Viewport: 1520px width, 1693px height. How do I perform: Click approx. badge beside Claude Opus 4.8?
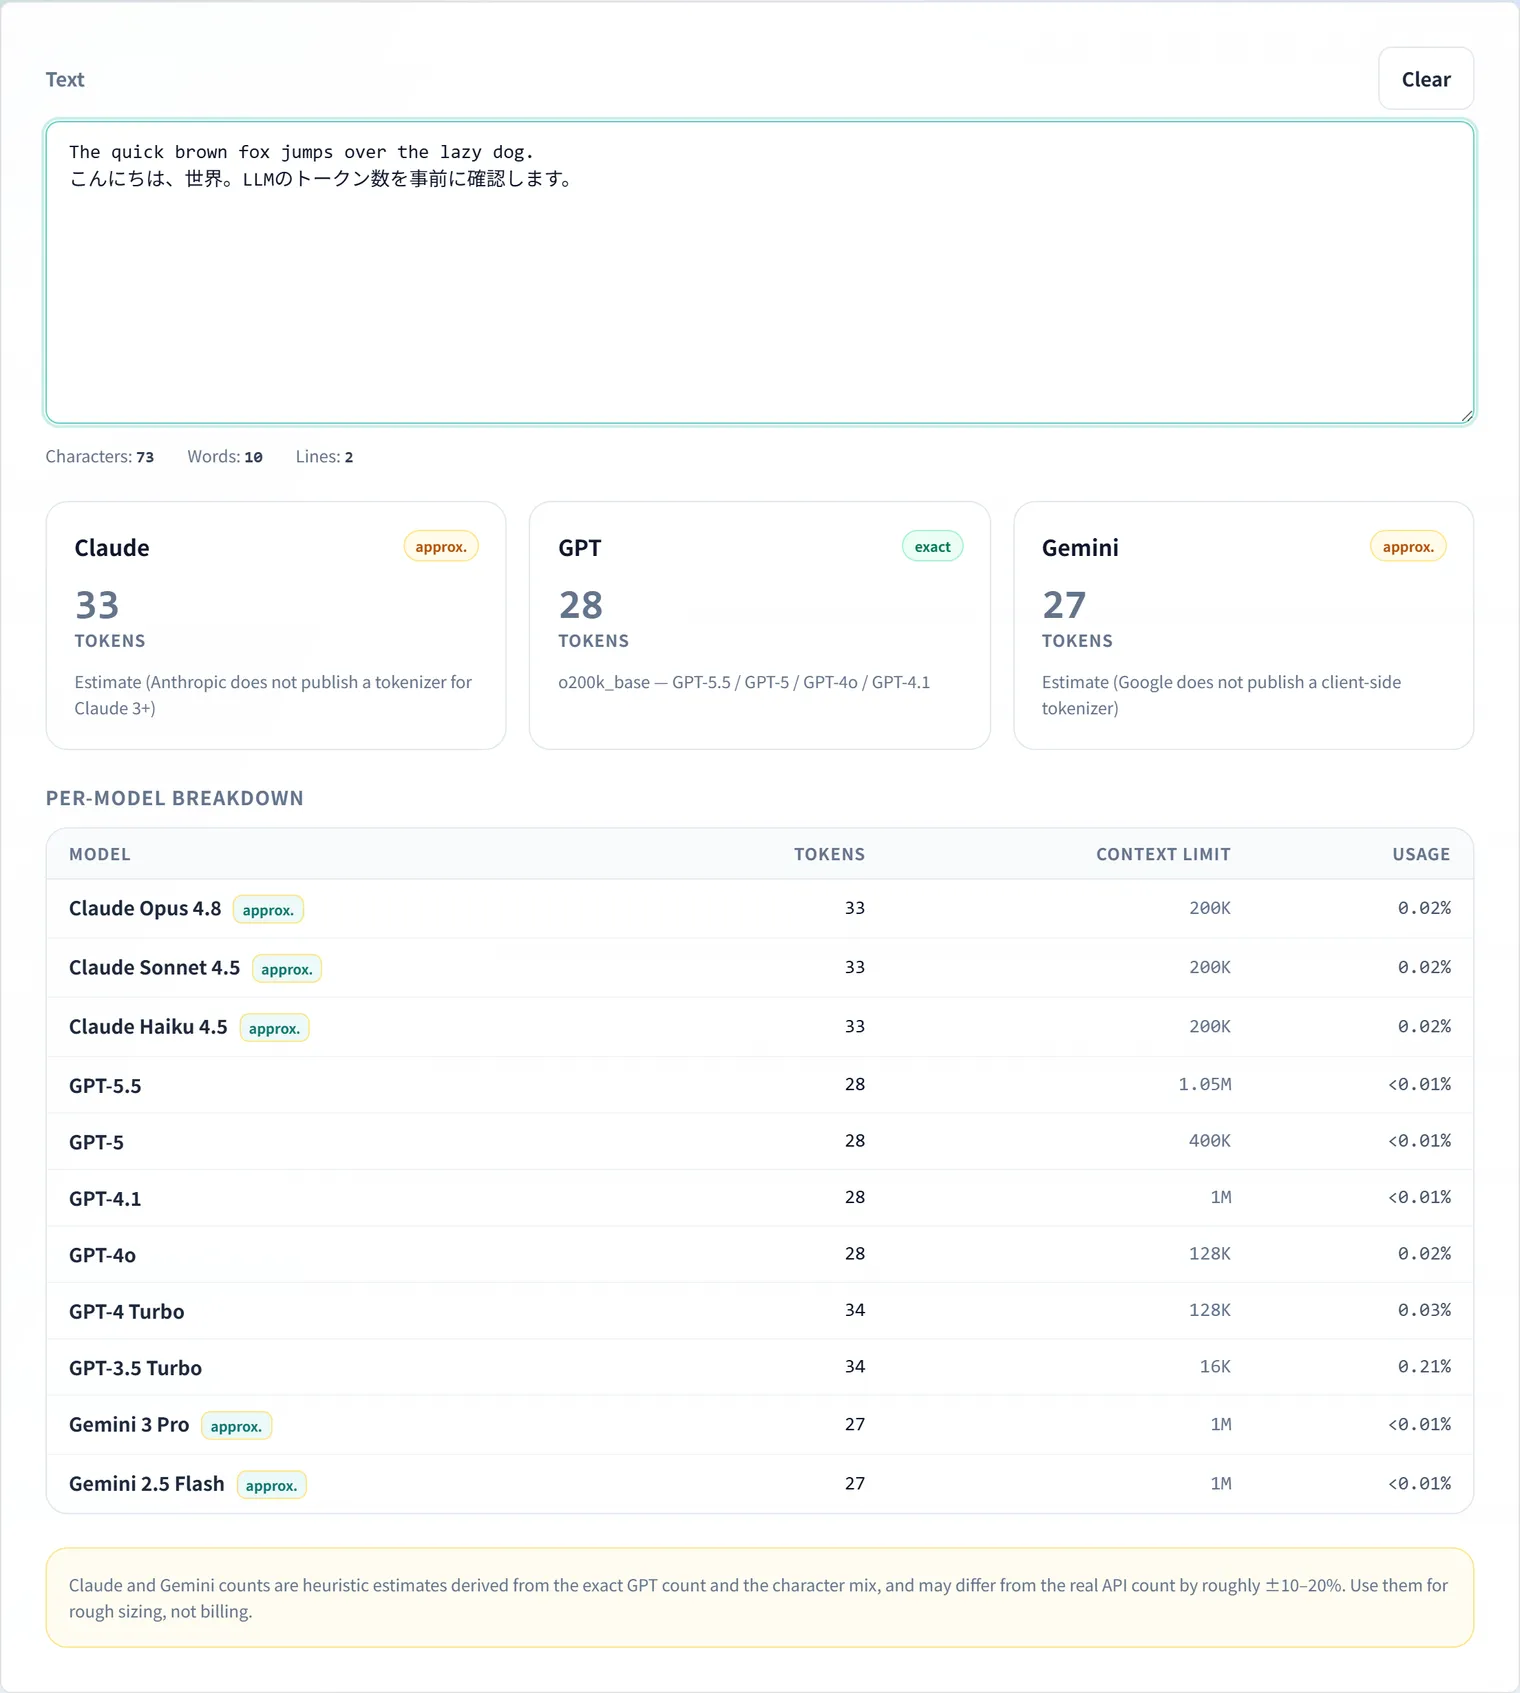coord(268,910)
